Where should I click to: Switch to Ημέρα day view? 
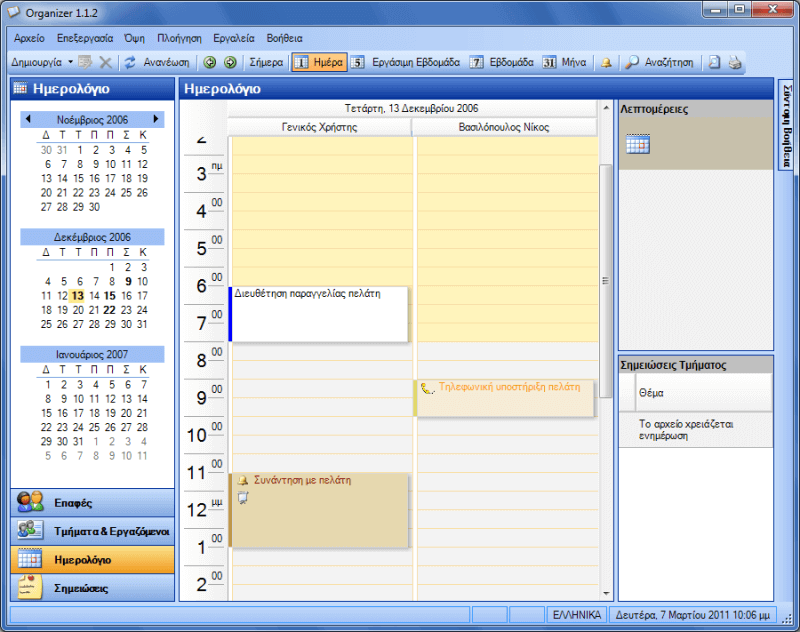pos(318,62)
